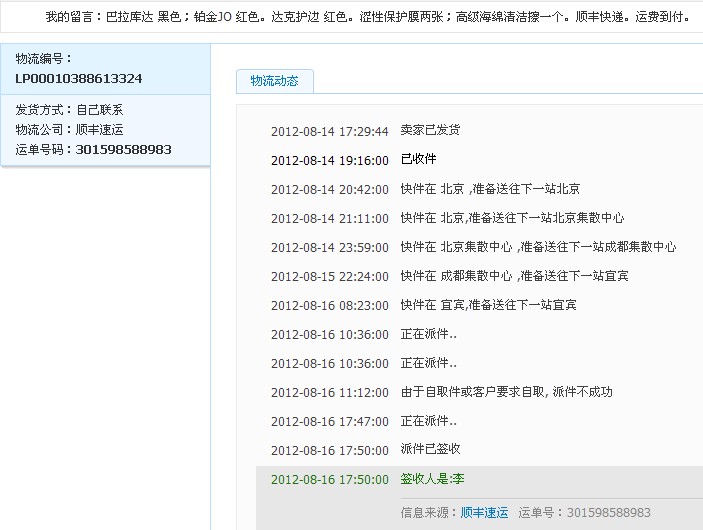
Task: Select the 正在派件 entry at 17:47:00
Action: [428, 421]
